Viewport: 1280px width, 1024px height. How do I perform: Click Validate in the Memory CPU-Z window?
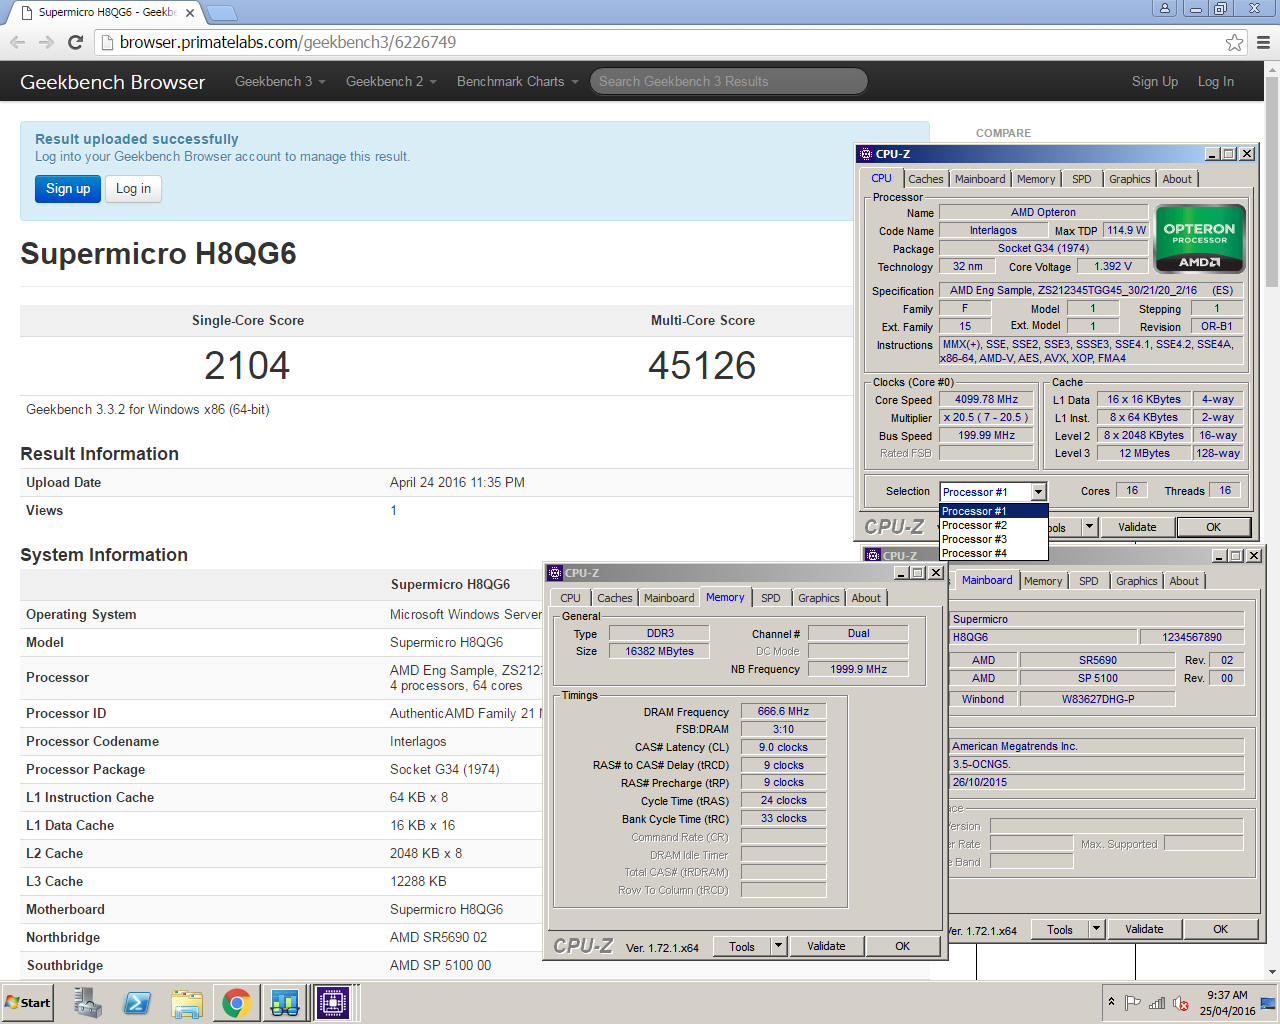pyautogui.click(x=826, y=946)
